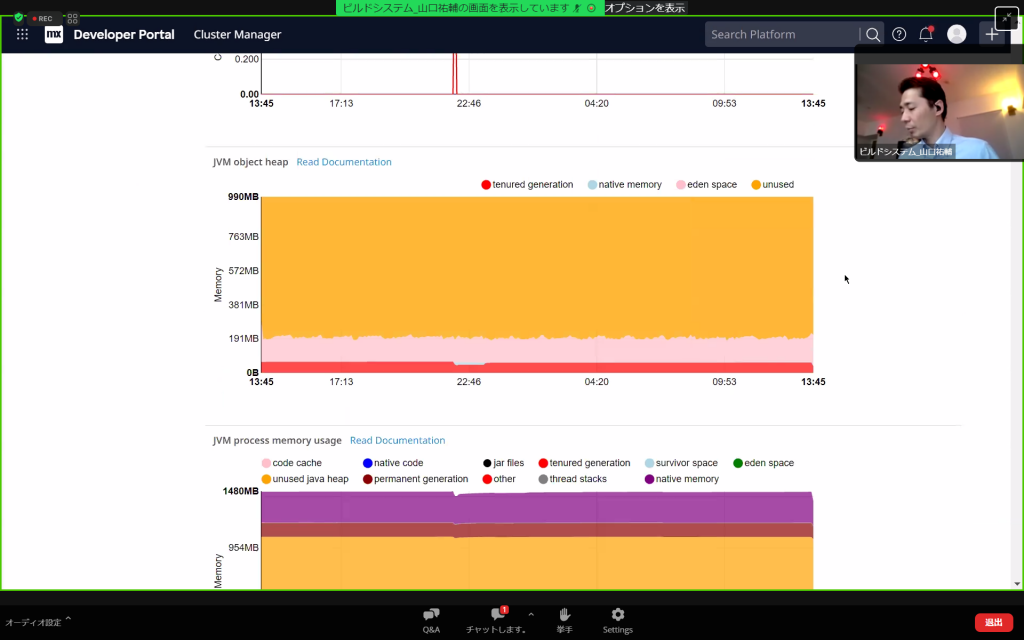The height and width of the screenshot is (640, 1024).
Task: Toggle tenured generation series in JVM object heap
Action: click(527, 185)
